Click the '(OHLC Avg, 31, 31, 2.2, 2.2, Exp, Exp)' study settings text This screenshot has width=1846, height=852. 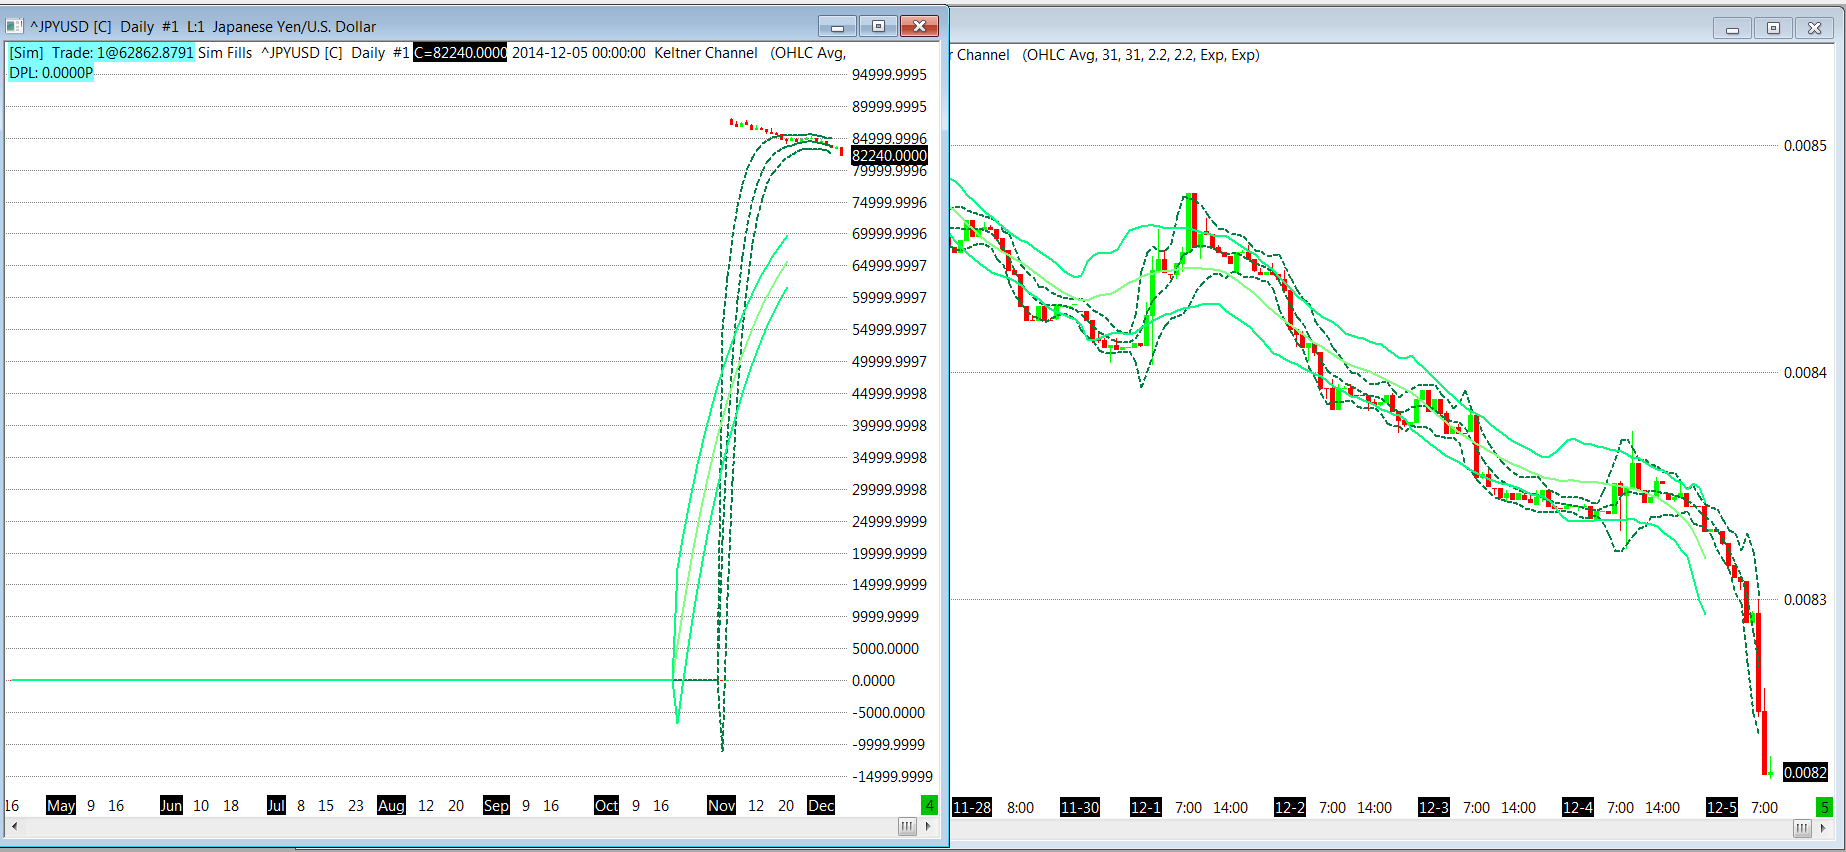(1141, 55)
